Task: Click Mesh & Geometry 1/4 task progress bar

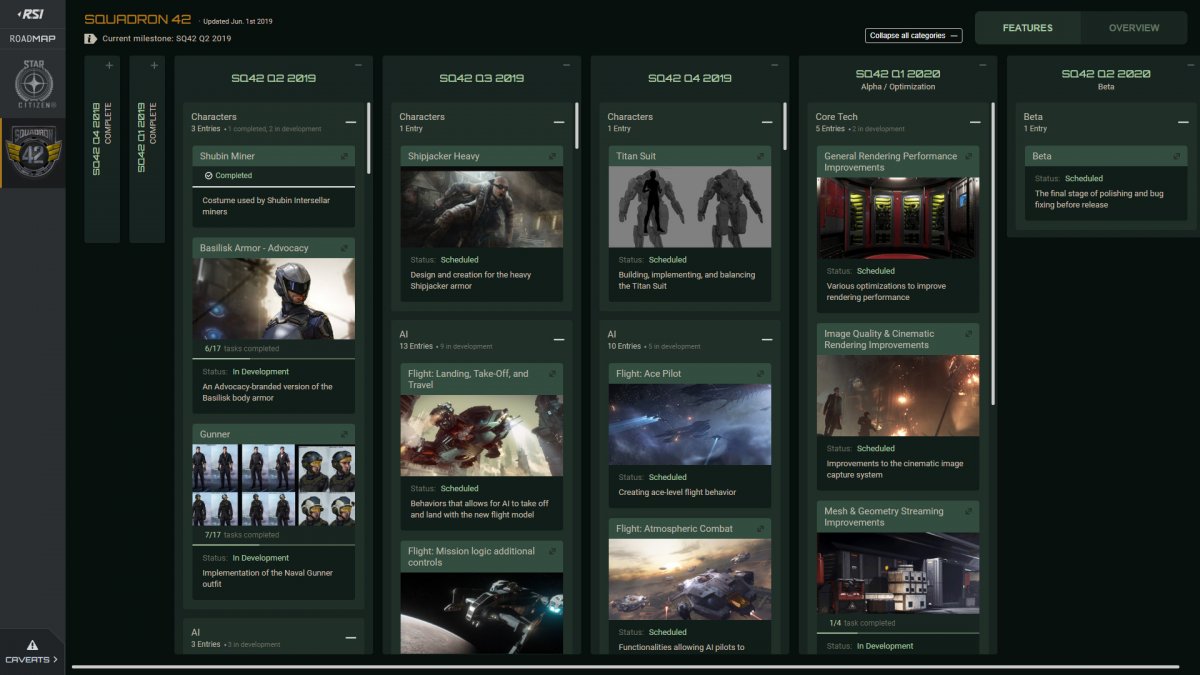Action: (898, 633)
